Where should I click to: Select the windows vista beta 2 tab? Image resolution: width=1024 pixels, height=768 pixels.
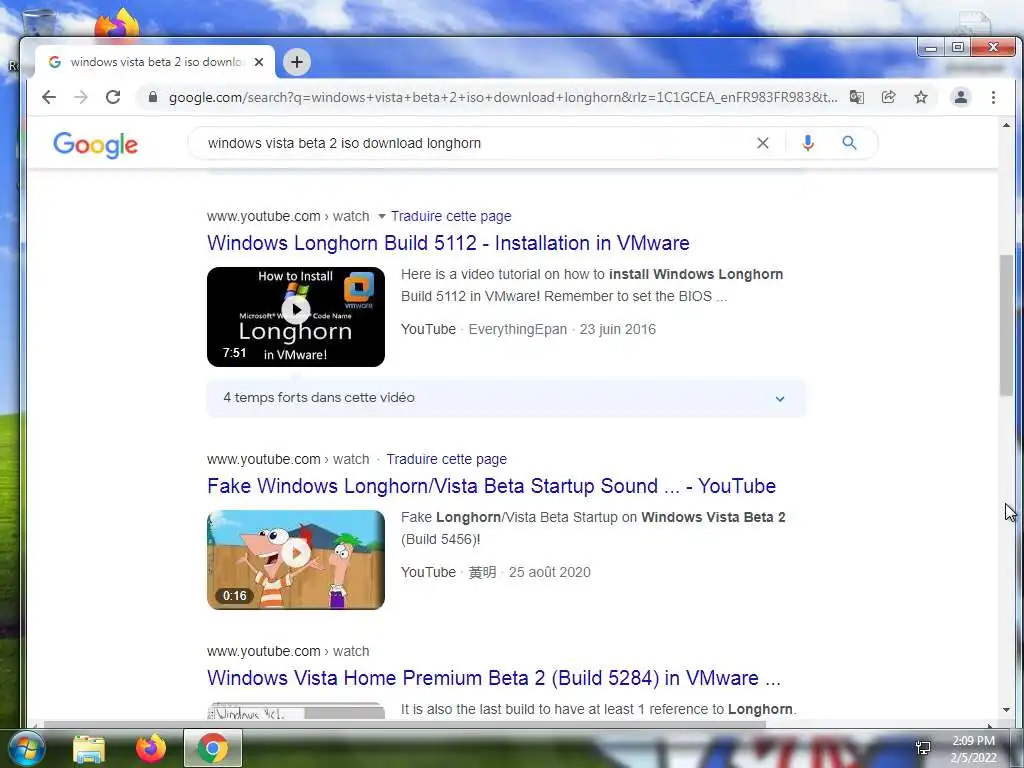pyautogui.click(x=155, y=62)
